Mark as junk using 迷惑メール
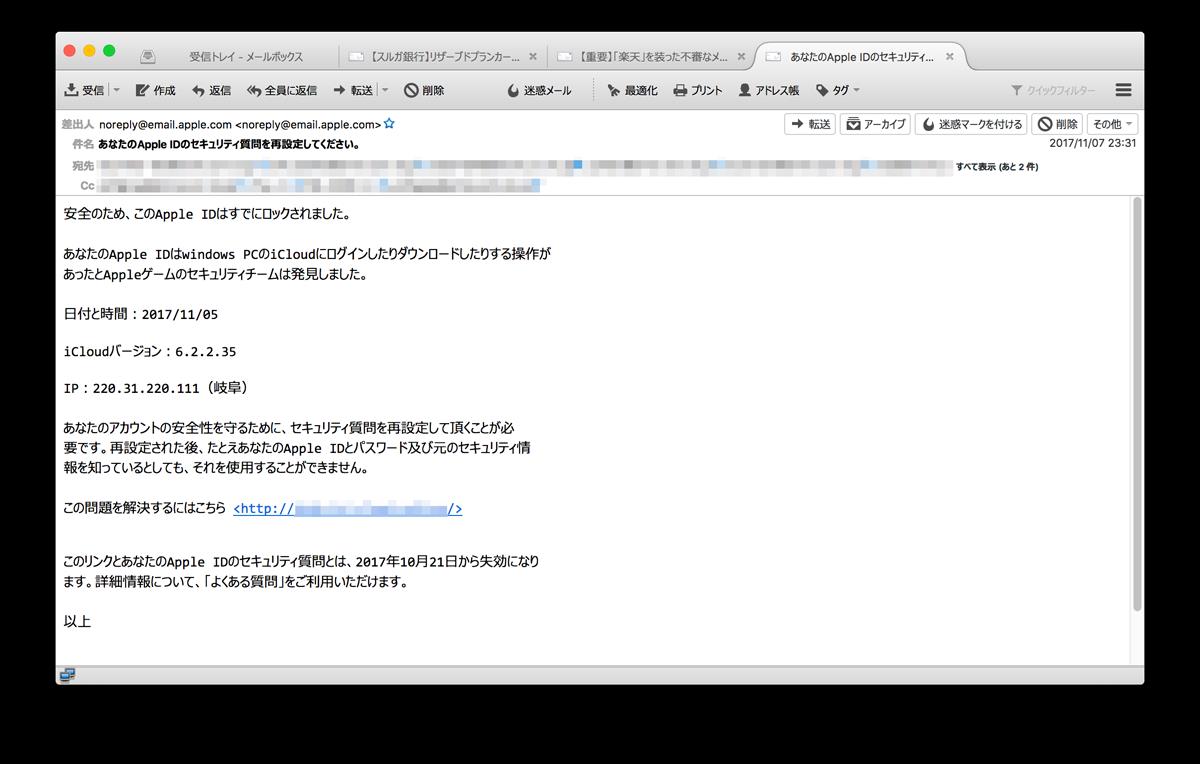Viewport: 1200px width, 764px height. coord(539,90)
